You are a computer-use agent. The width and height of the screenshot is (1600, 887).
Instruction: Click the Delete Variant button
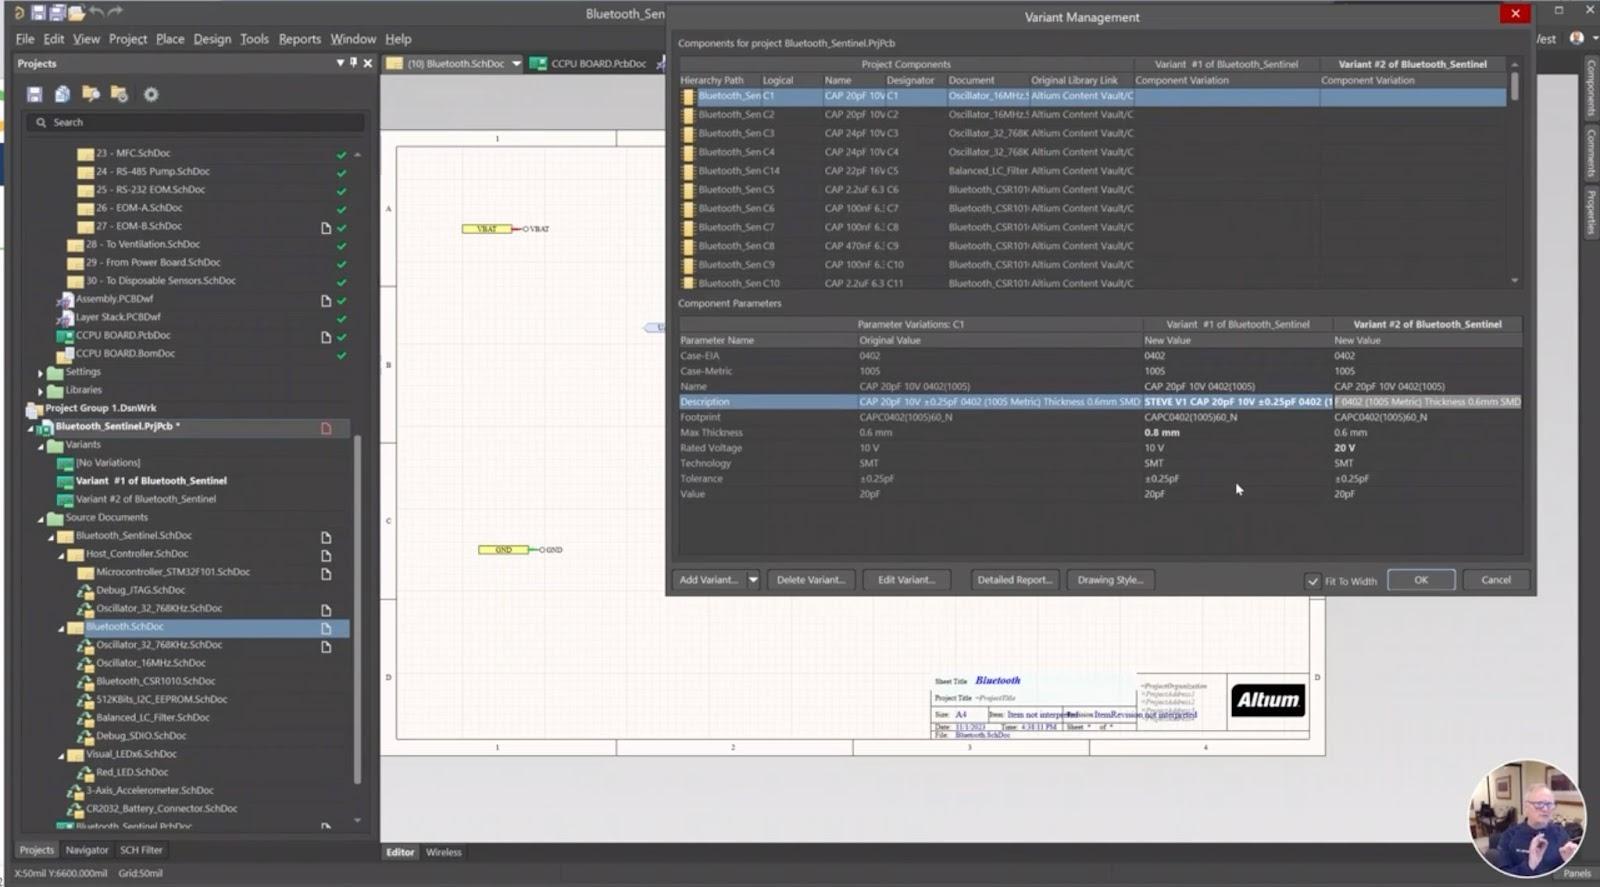pos(810,580)
